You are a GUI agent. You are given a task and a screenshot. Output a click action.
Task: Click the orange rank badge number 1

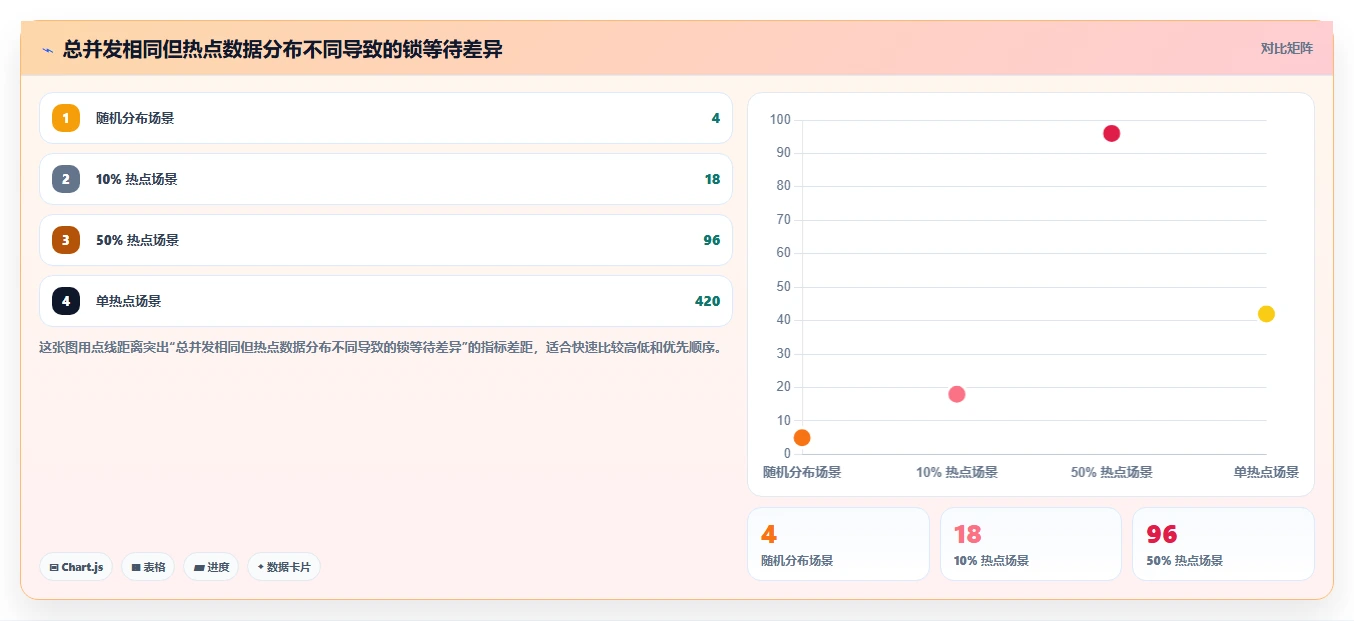click(66, 118)
